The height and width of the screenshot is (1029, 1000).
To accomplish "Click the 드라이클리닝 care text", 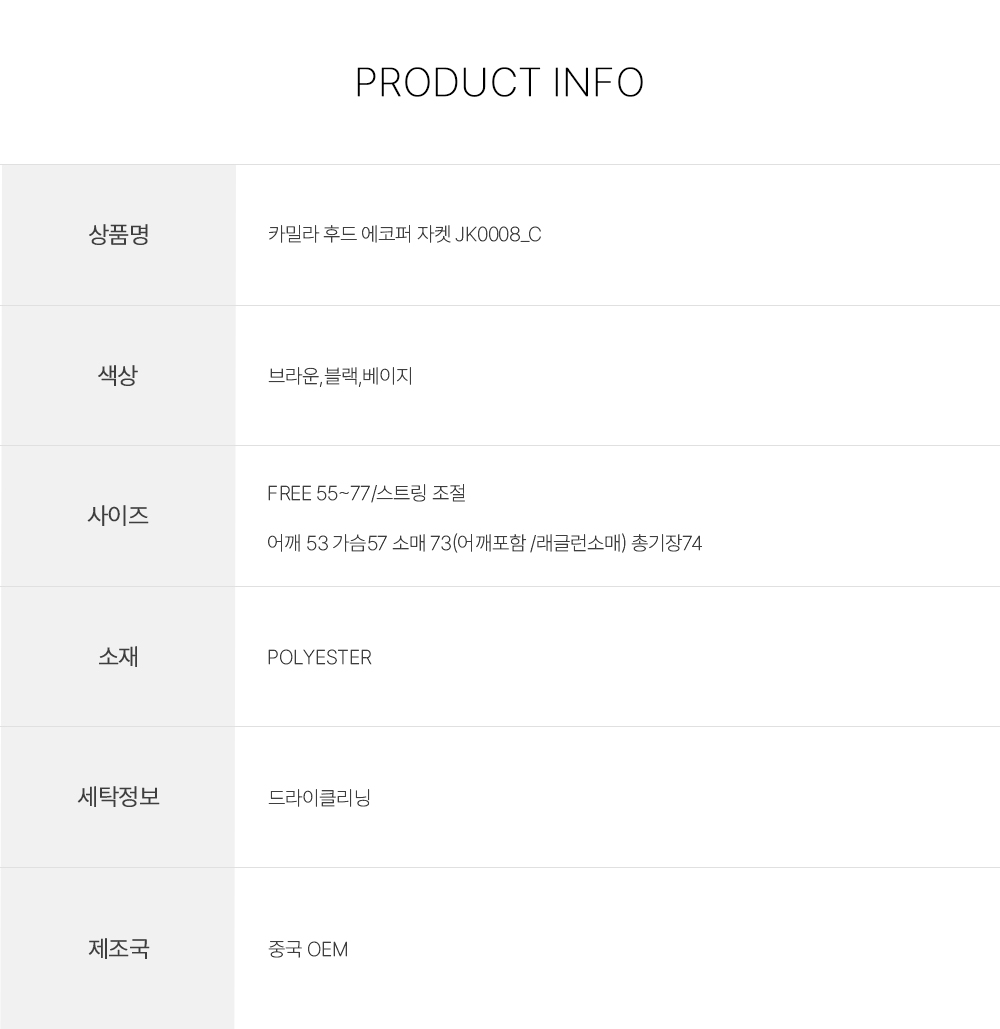I will point(319,798).
